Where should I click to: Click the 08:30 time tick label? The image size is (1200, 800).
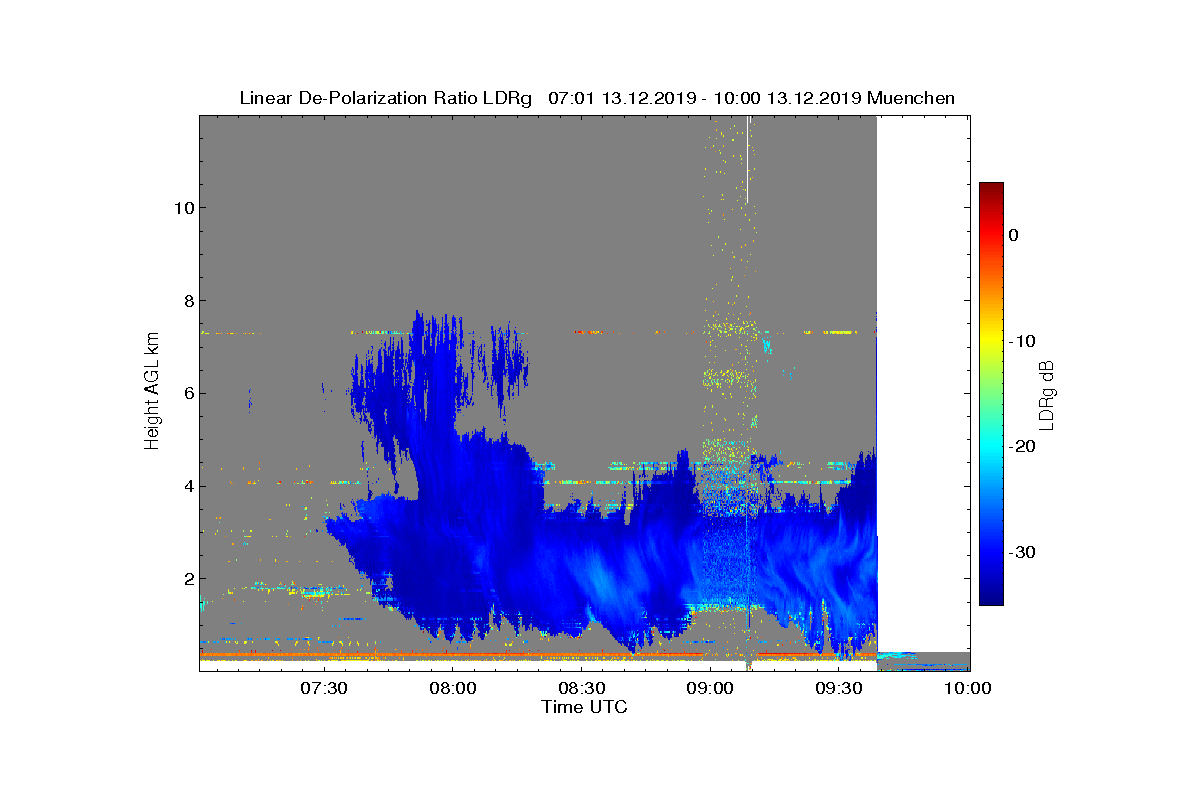pyautogui.click(x=582, y=688)
